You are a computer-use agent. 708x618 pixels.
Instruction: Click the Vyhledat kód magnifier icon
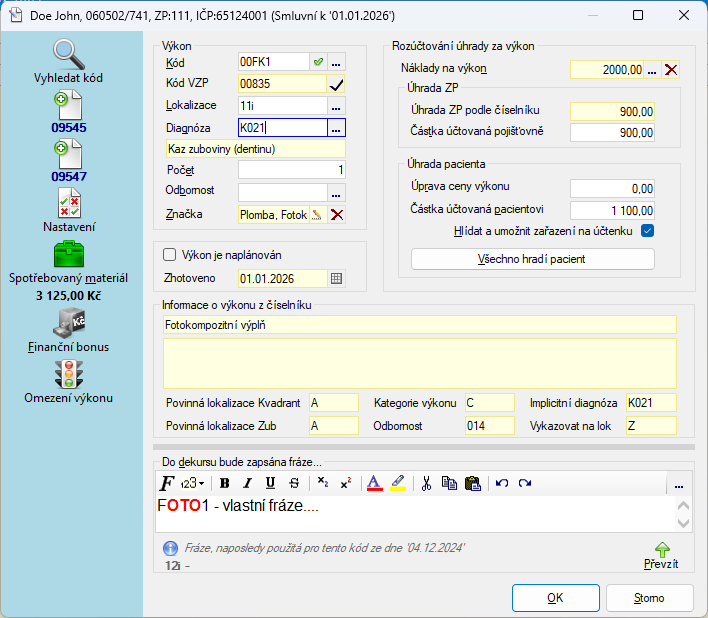(x=69, y=53)
